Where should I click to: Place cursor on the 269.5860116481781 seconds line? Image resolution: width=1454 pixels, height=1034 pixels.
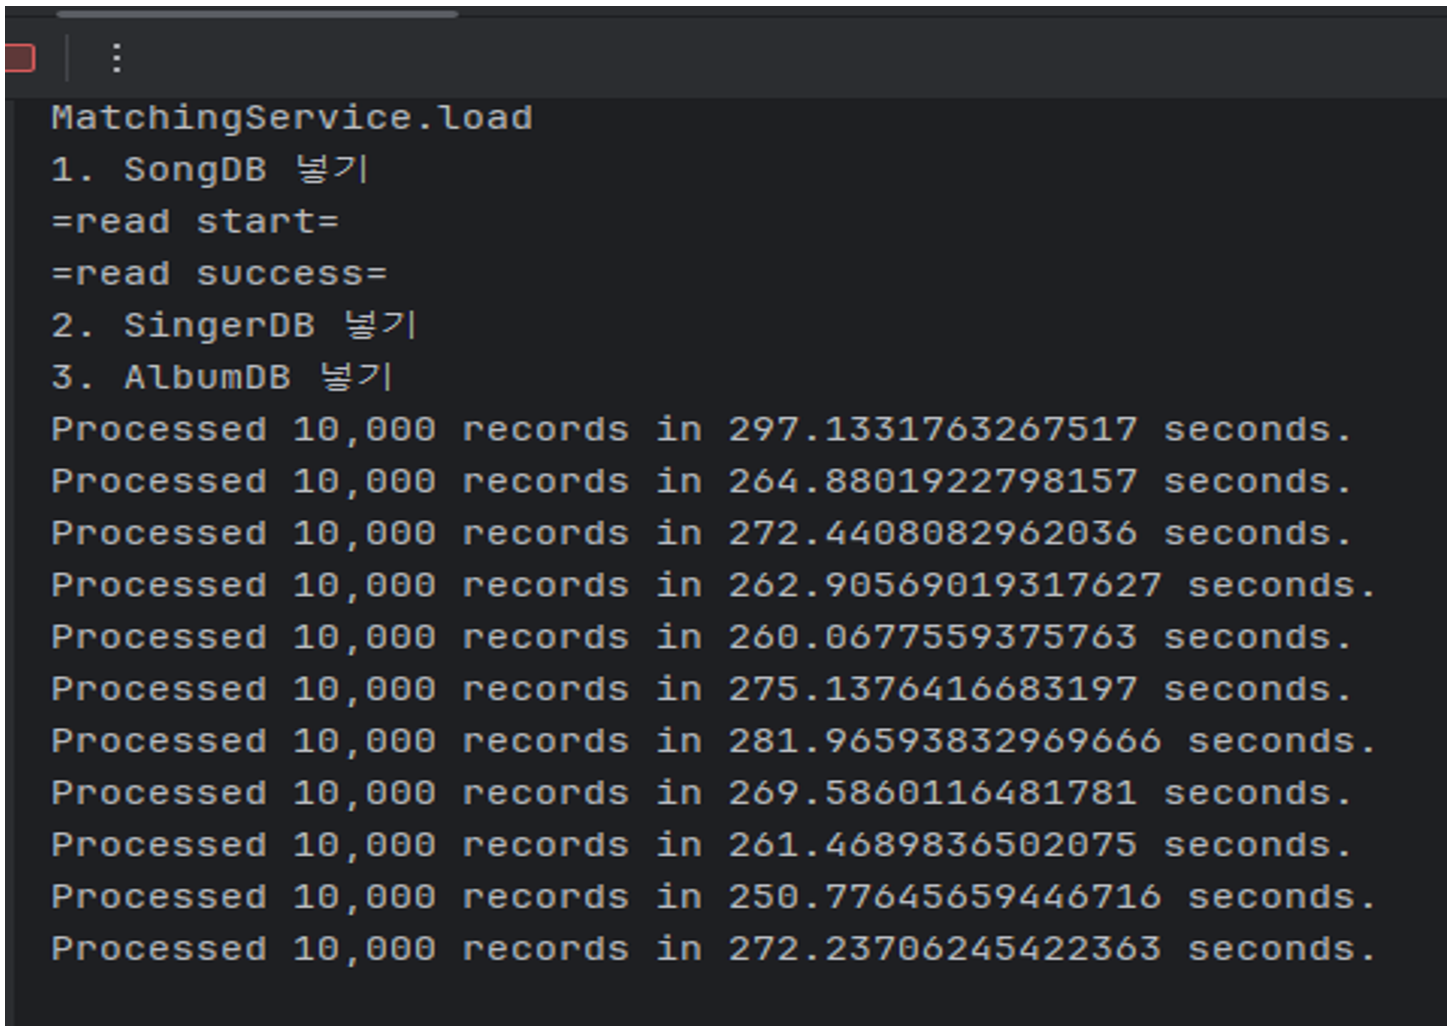pos(701,794)
